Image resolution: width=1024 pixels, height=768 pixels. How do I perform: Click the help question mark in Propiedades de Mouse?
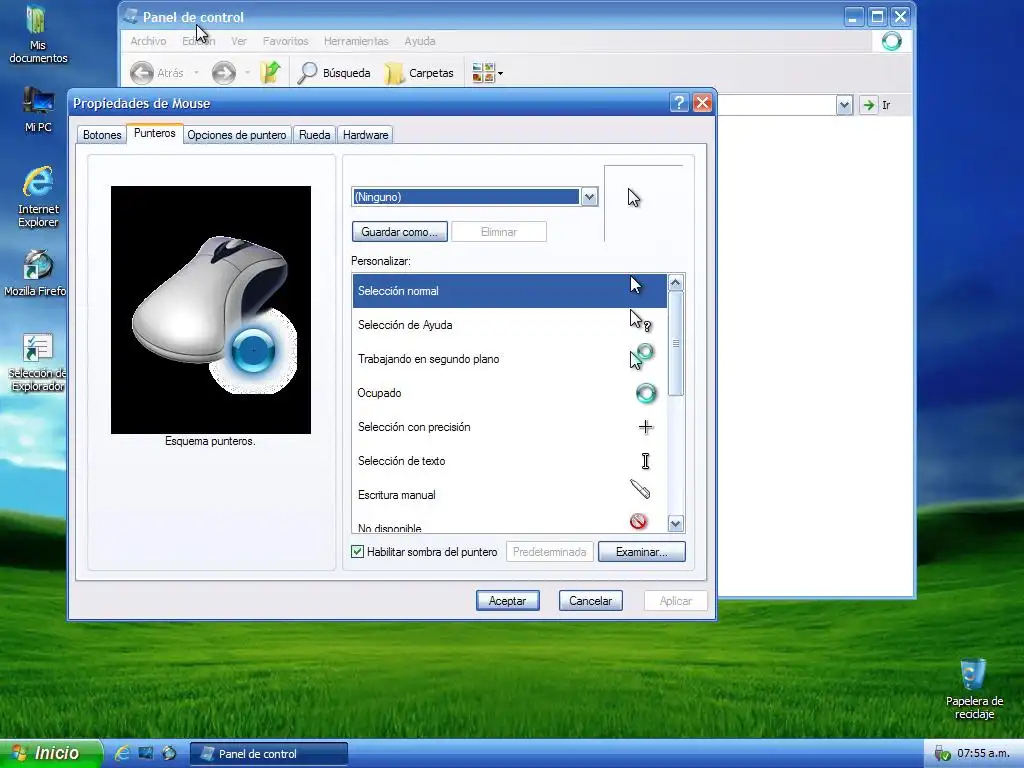(679, 103)
